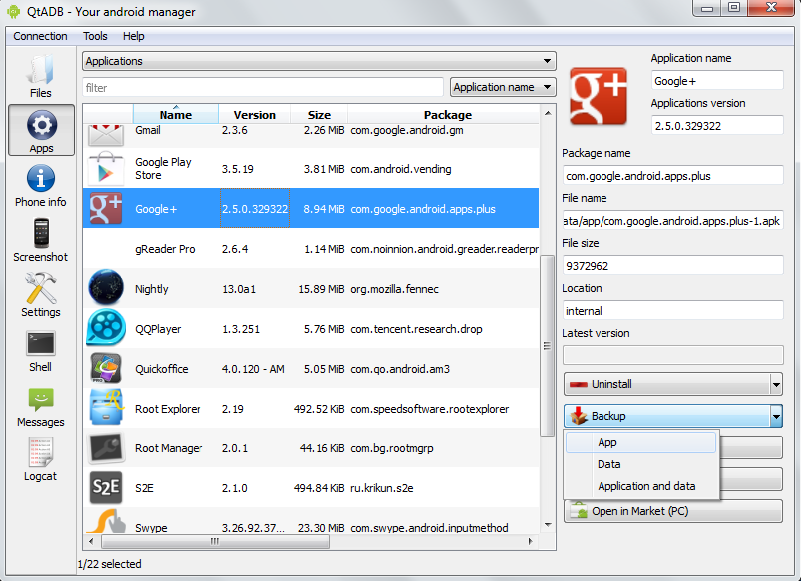The width and height of the screenshot is (801, 583).
Task: Click the filter text field
Action: tap(263, 87)
